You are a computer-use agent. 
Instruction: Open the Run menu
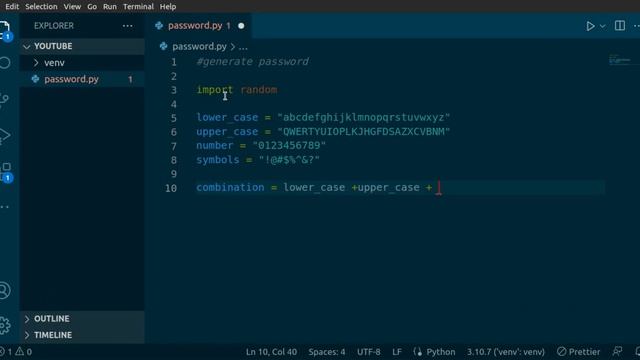tap(110, 7)
